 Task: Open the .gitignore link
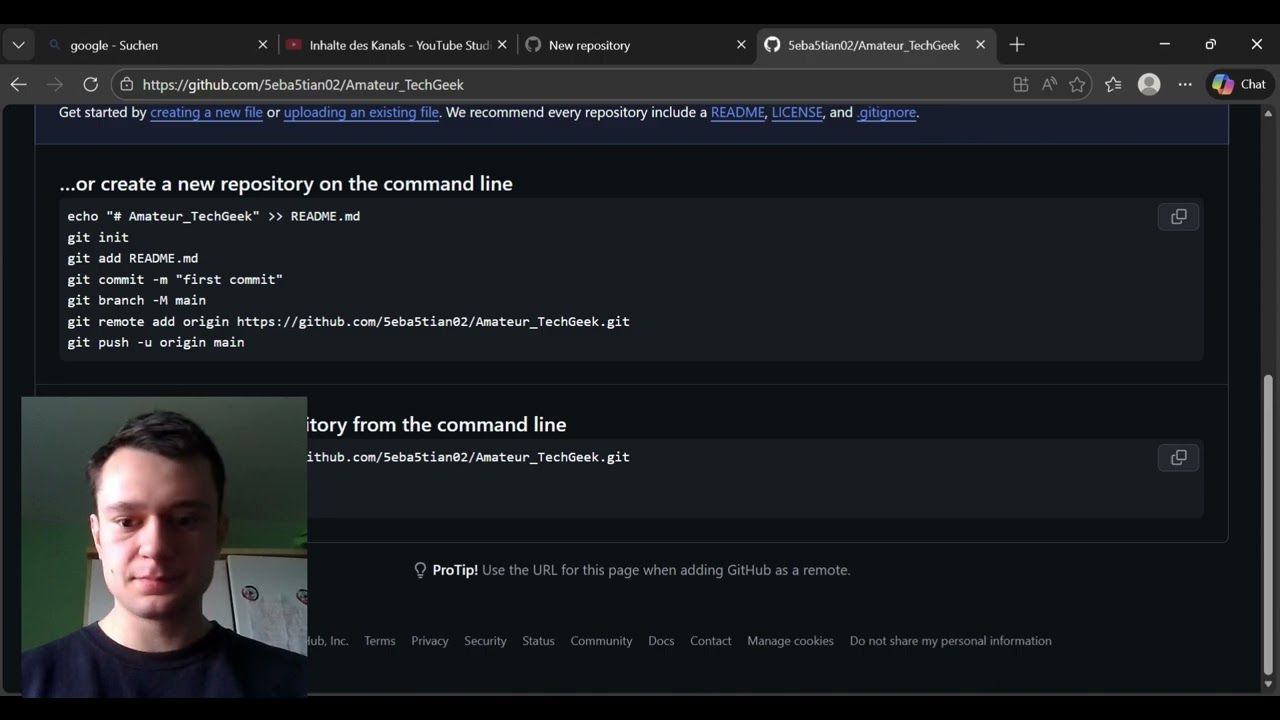tap(886, 112)
